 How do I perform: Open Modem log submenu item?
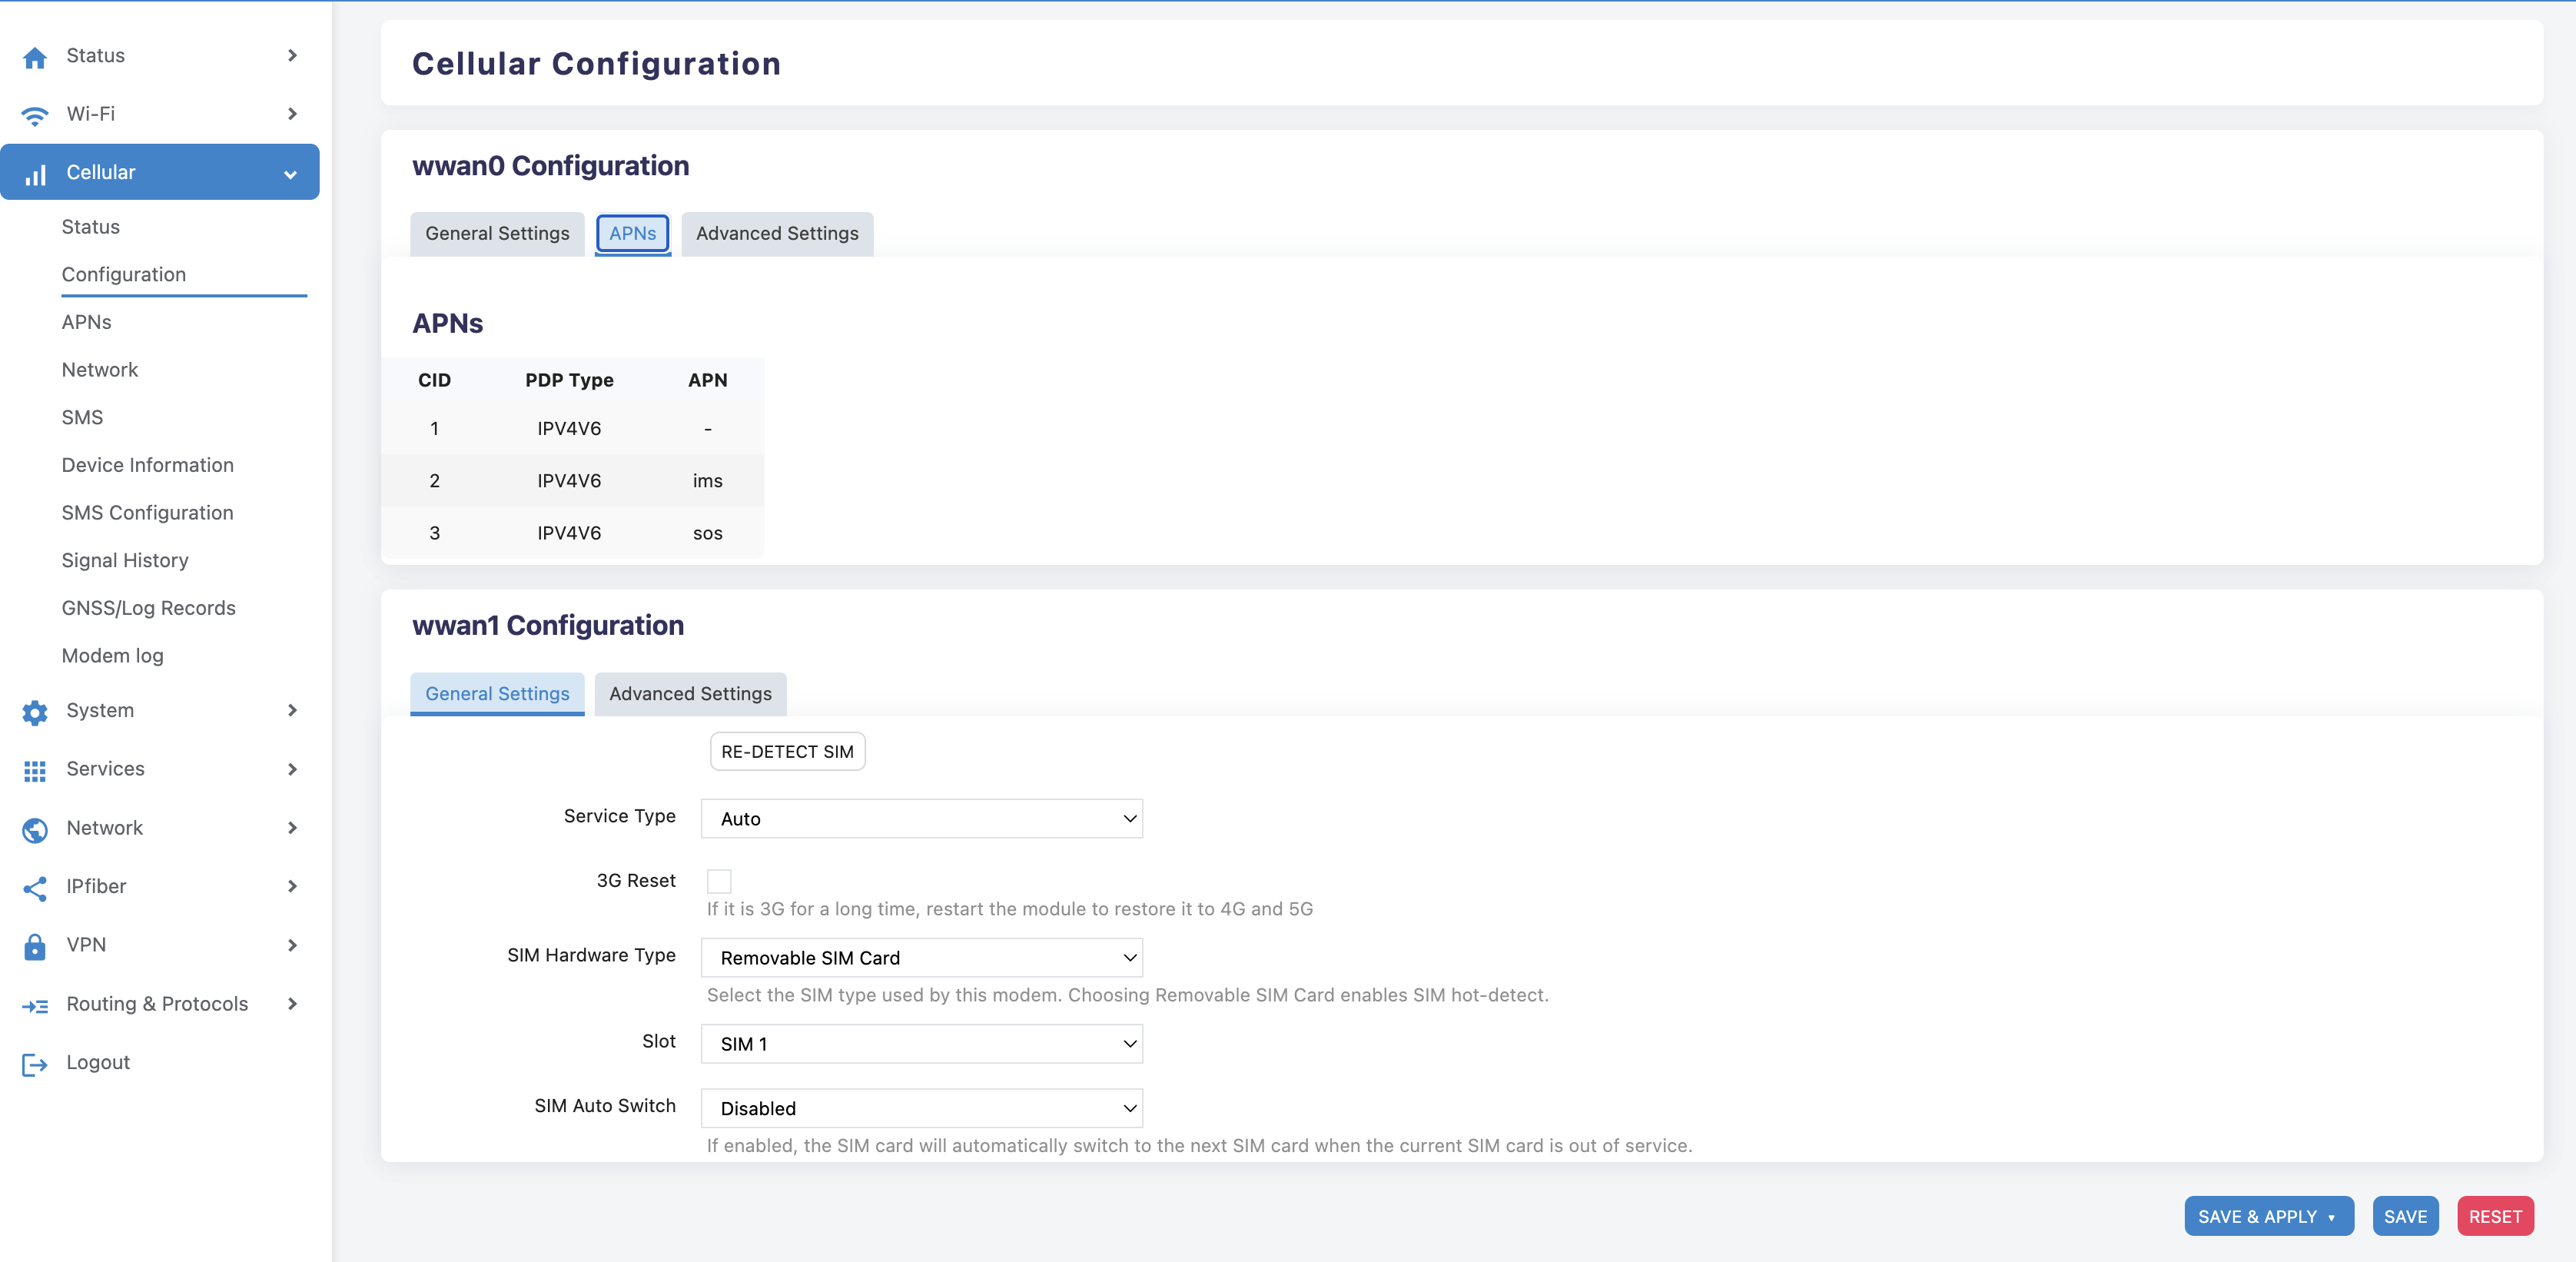pos(112,656)
